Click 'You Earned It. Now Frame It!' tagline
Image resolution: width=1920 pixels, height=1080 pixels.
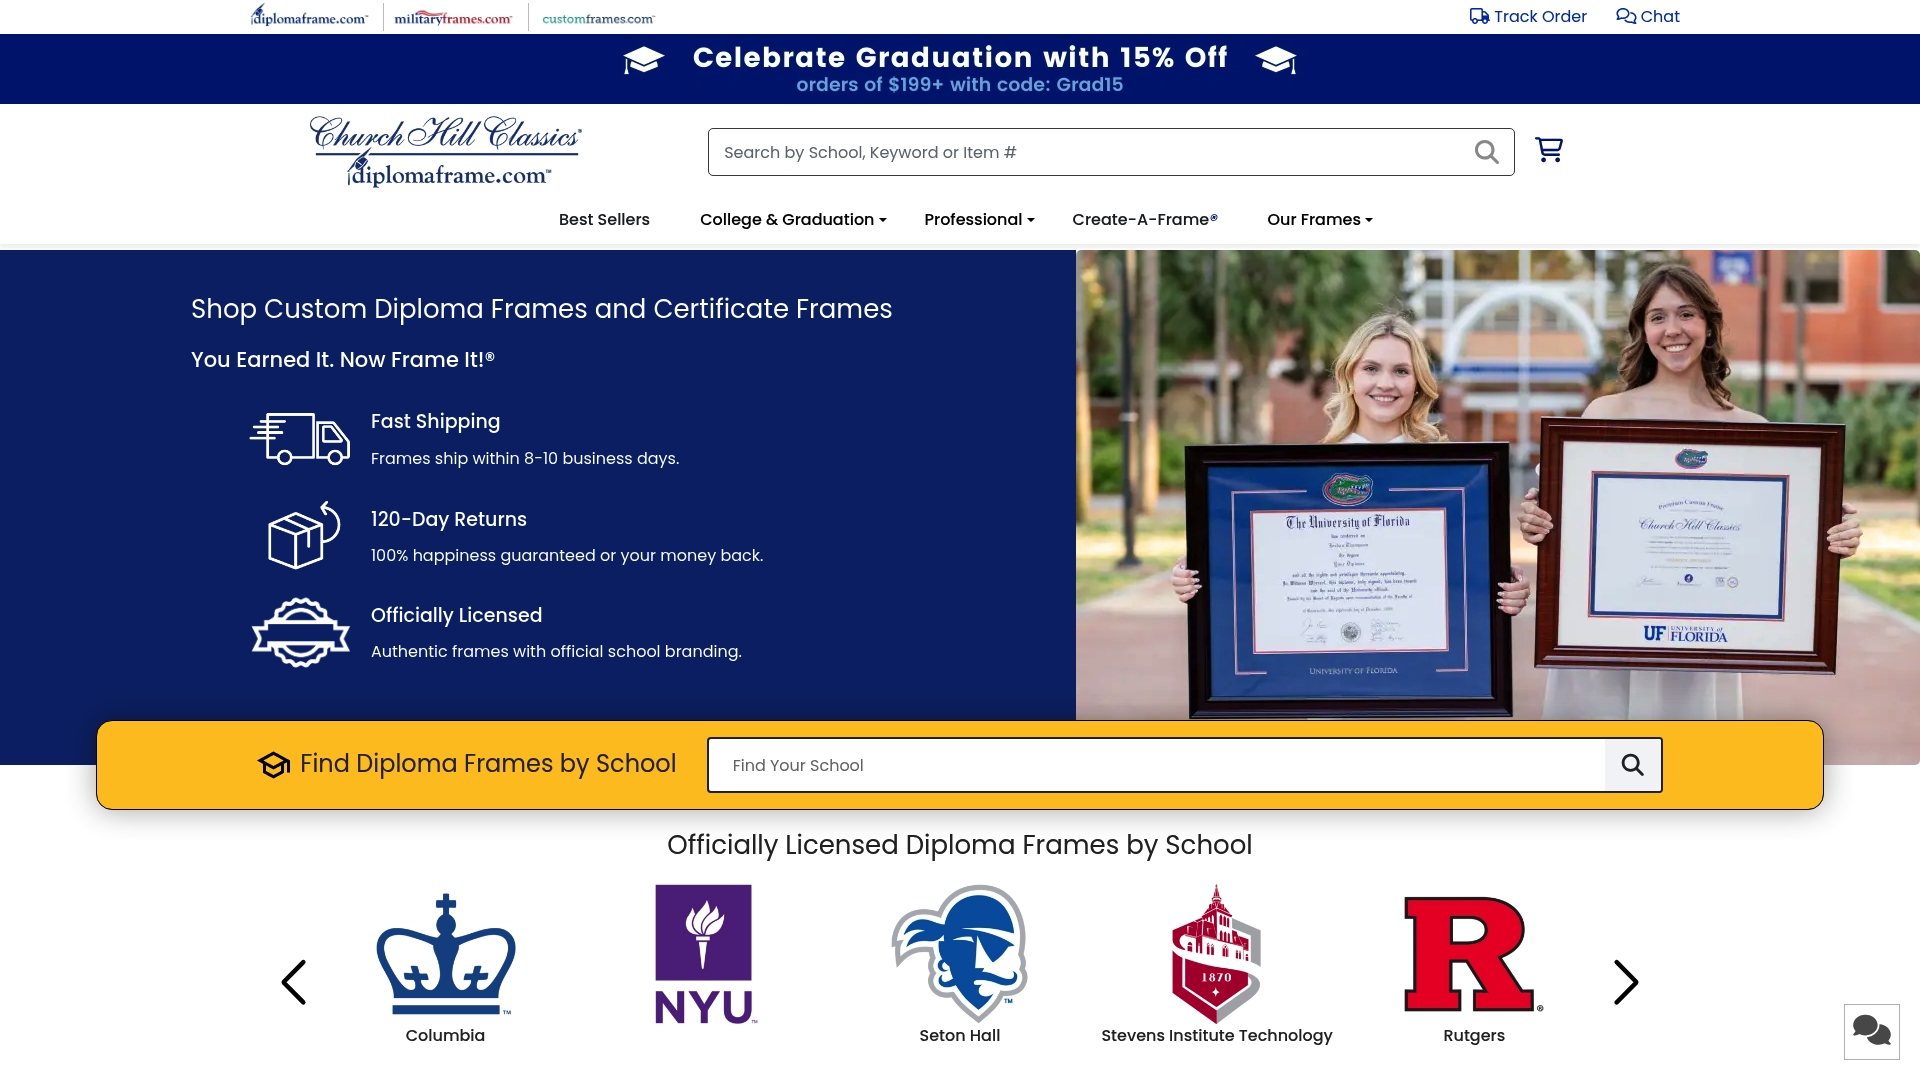[x=343, y=360]
